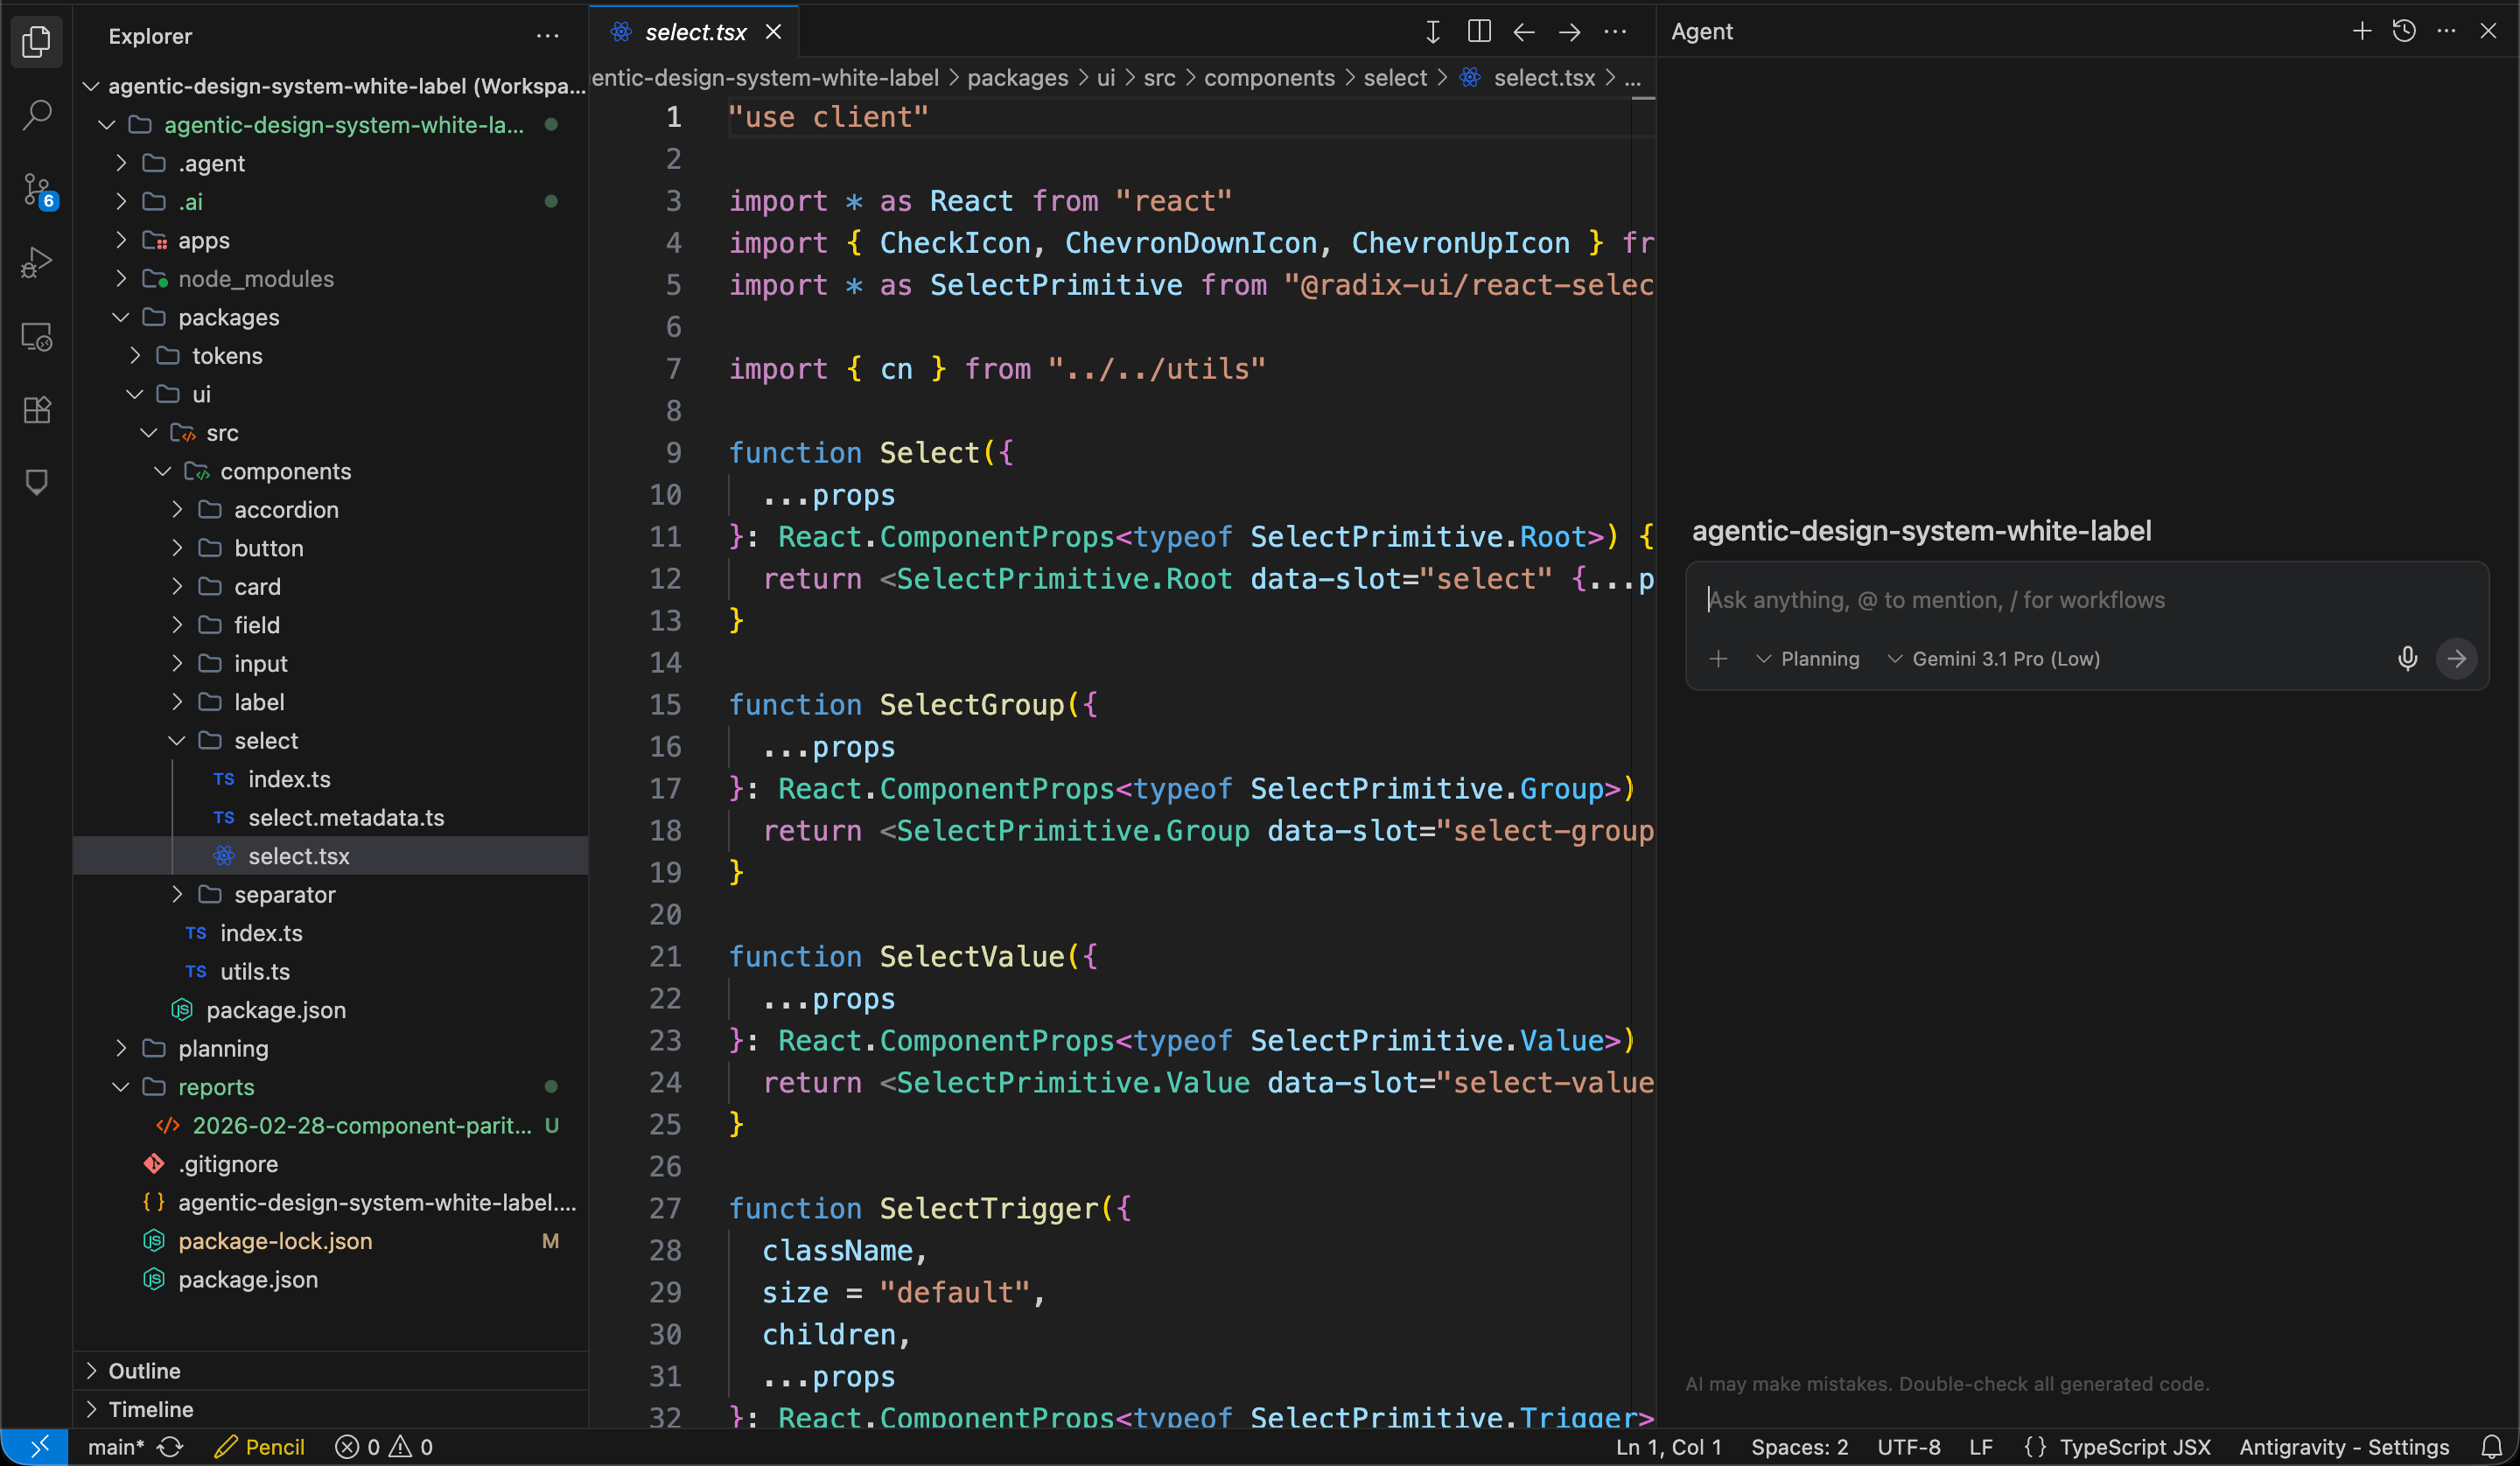Open the Source Control view showing 6 changes
The height and width of the screenshot is (1466, 2520).
(x=37, y=189)
